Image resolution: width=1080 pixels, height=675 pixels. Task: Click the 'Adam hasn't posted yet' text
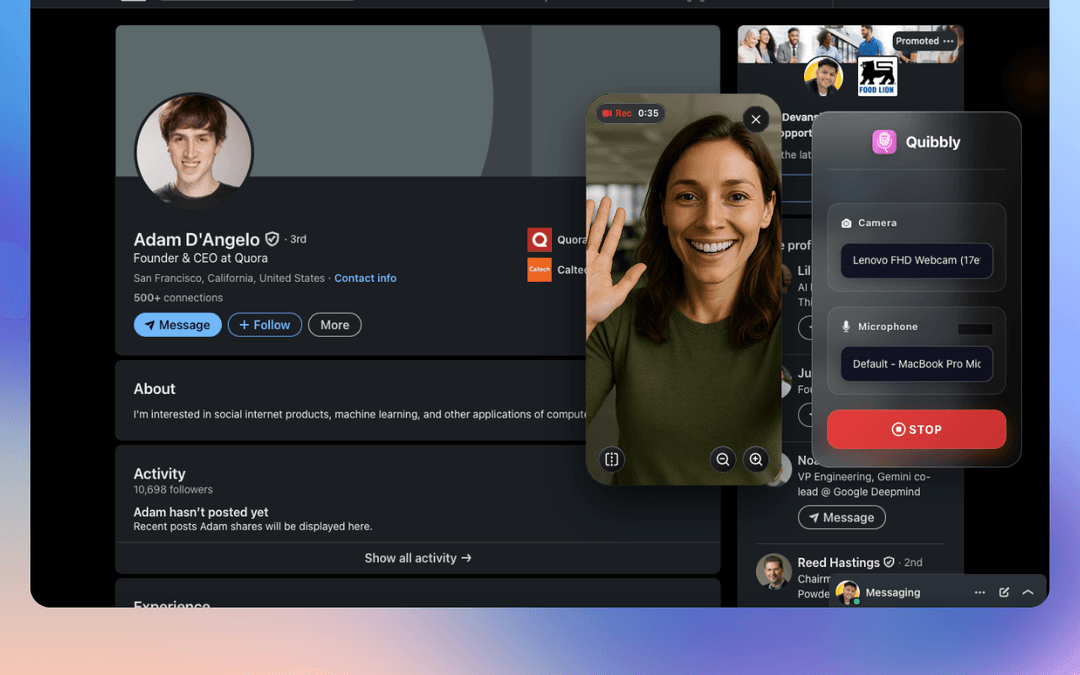[x=200, y=512]
